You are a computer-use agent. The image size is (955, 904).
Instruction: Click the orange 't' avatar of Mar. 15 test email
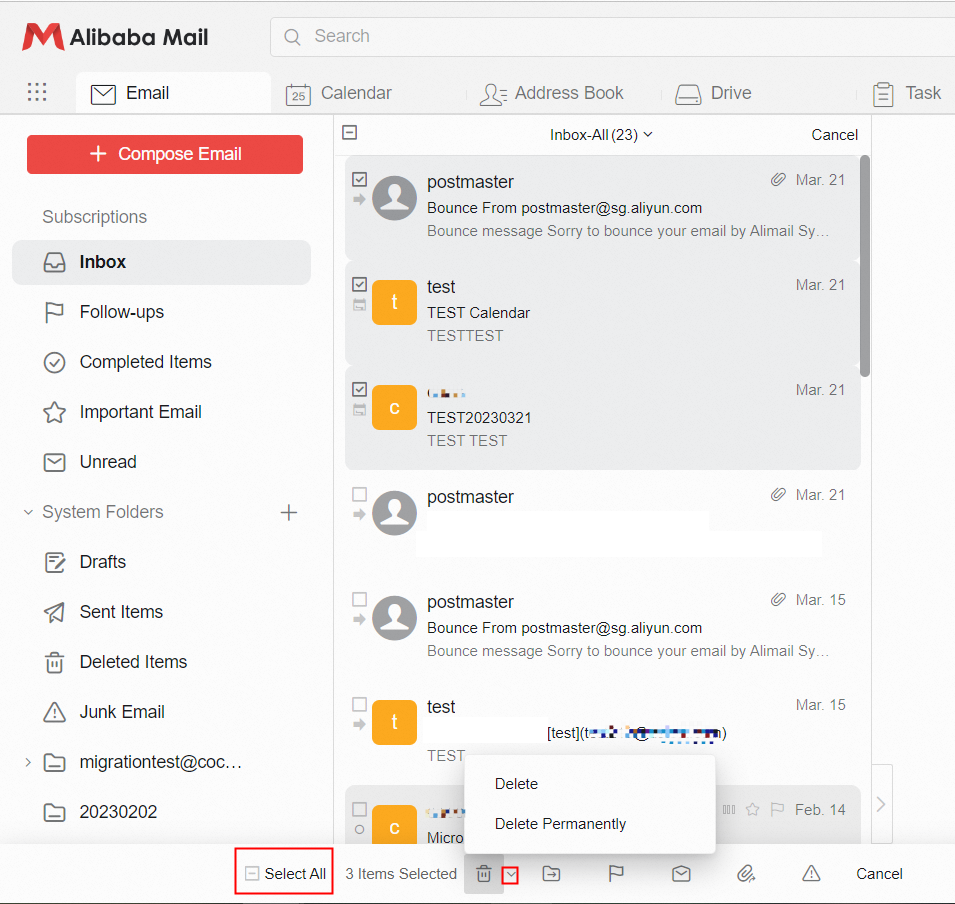click(x=395, y=722)
